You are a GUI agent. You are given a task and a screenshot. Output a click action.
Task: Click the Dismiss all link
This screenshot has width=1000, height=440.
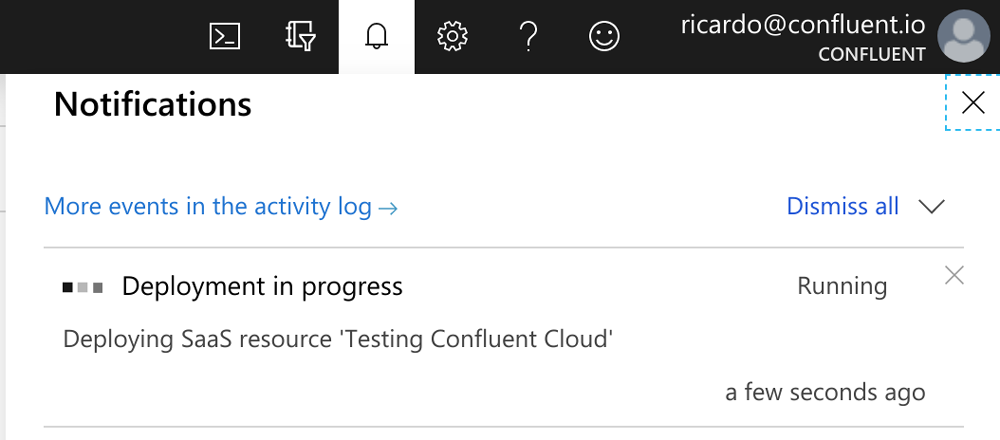tap(842, 206)
